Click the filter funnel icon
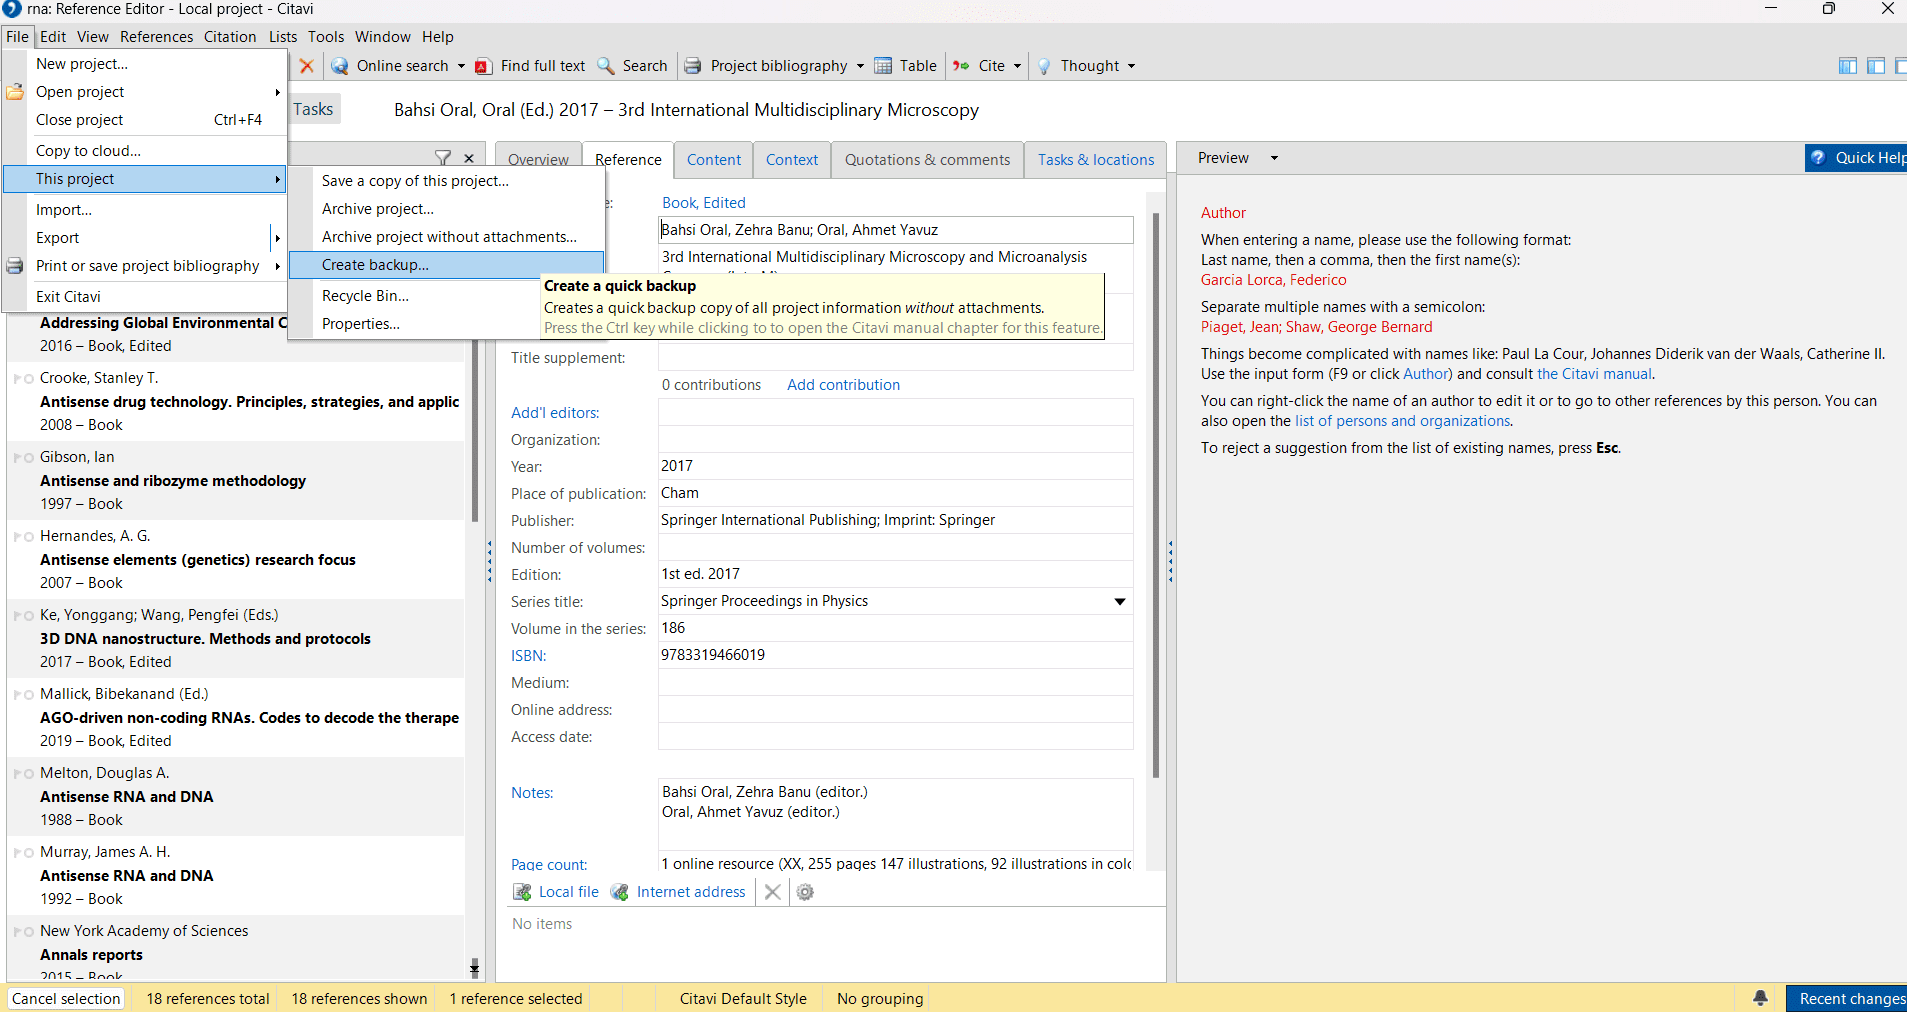This screenshot has width=1907, height=1012. (x=443, y=158)
